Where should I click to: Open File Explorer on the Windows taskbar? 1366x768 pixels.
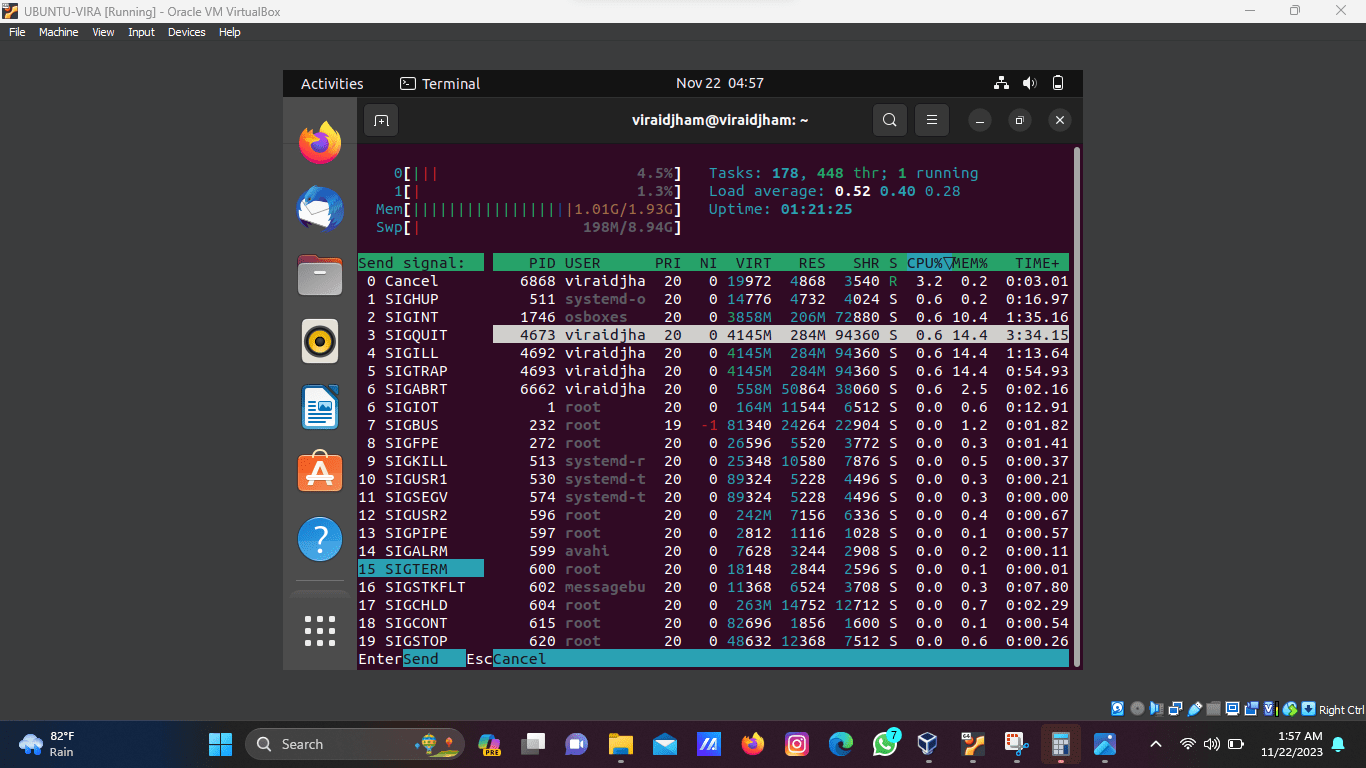(621, 744)
